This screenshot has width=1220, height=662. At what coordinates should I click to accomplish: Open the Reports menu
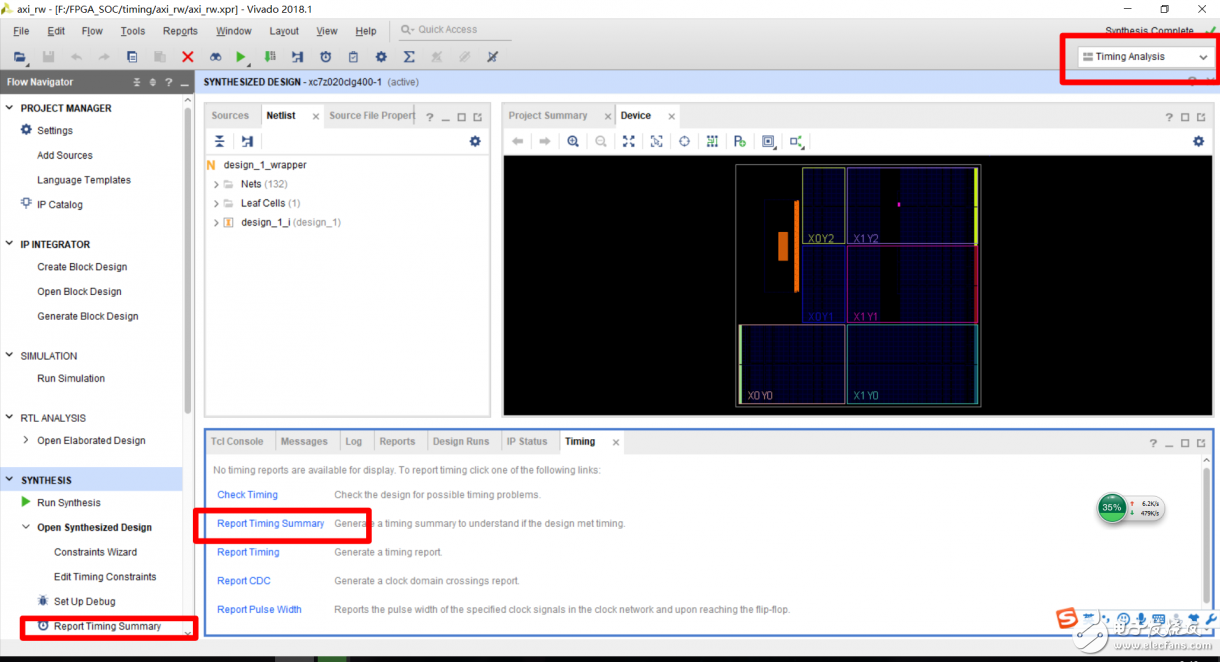(x=180, y=31)
